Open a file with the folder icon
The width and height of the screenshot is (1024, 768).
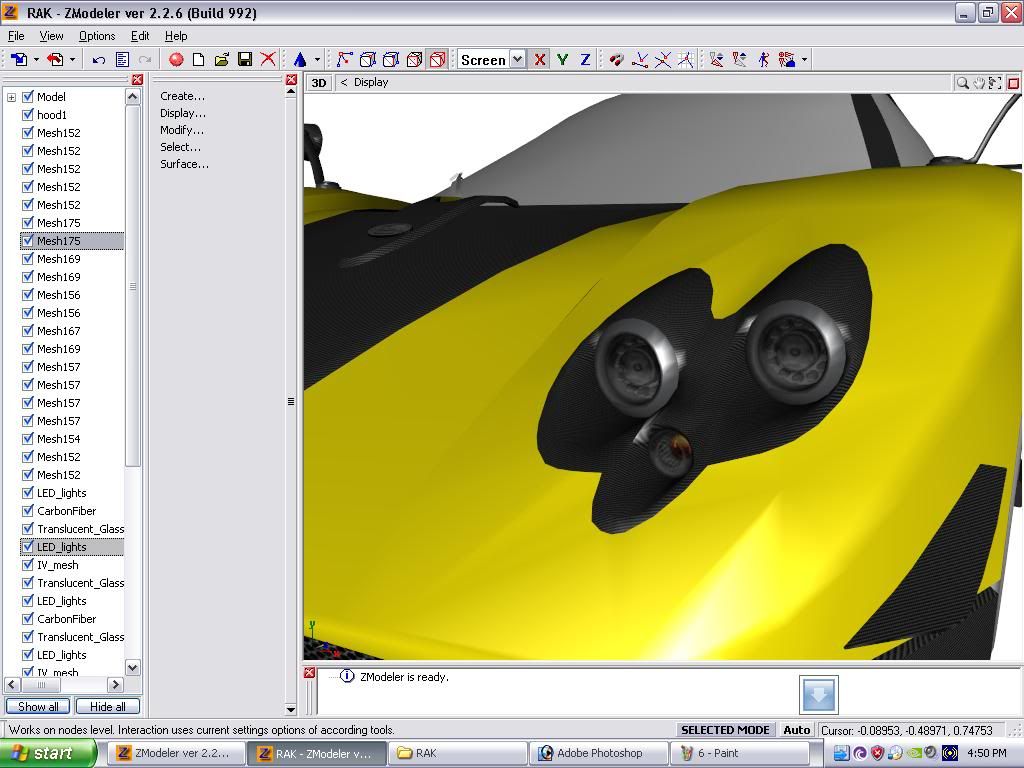pos(222,60)
